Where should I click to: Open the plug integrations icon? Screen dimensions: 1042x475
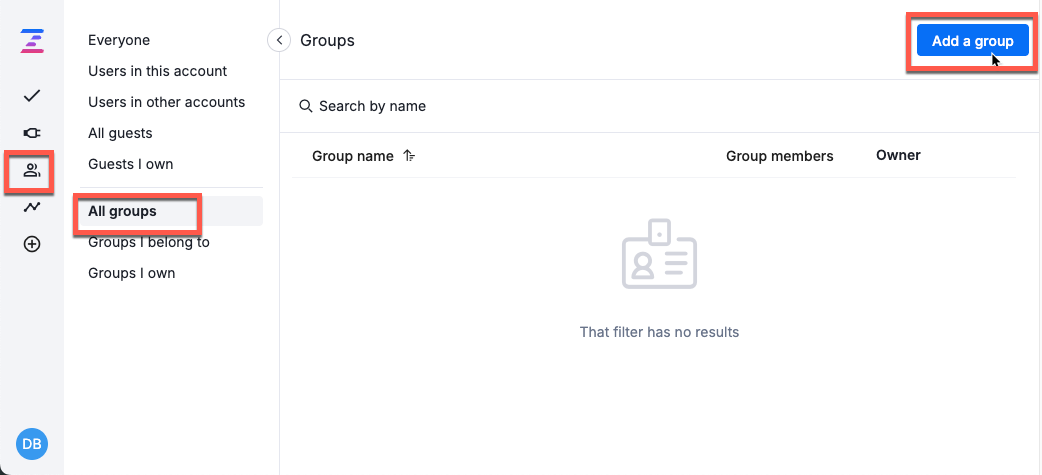coord(32,134)
